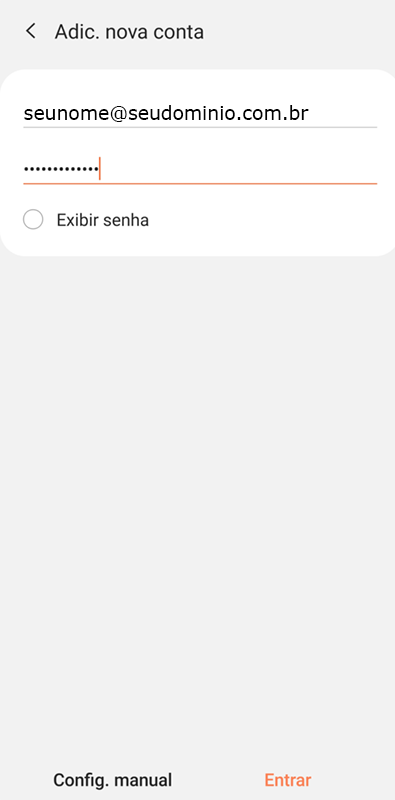This screenshot has height=800, width=395.
Task: Toggle the Exibir senha circle
Action: 33,220
